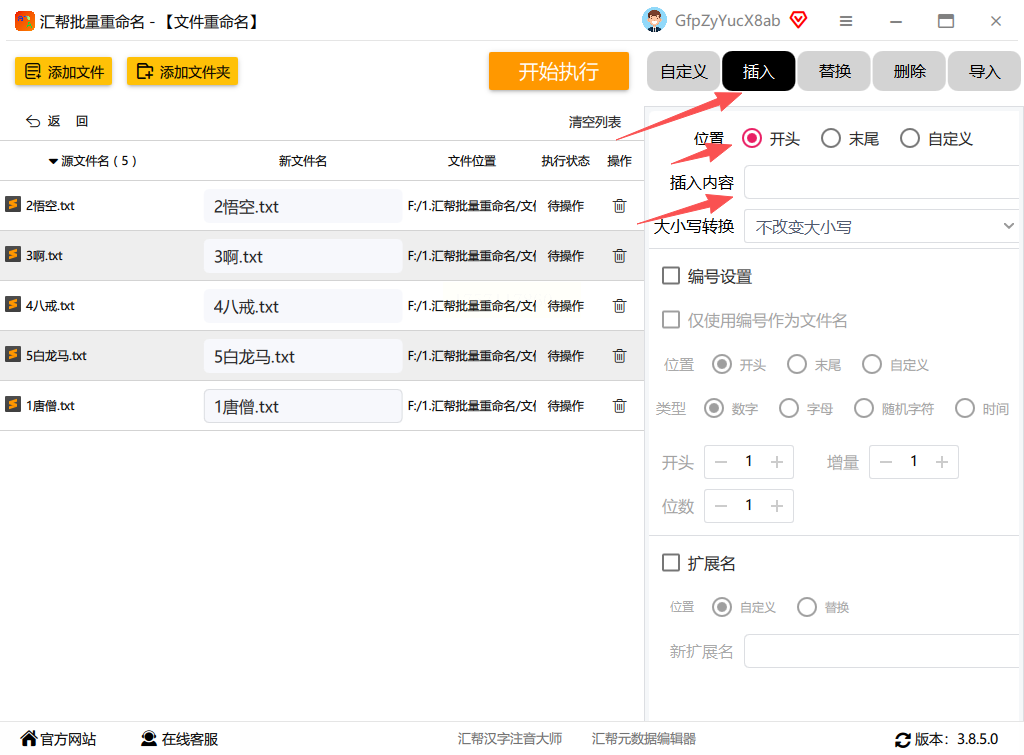Select 开头 as insert position
The width and height of the screenshot is (1024, 755).
point(752,138)
